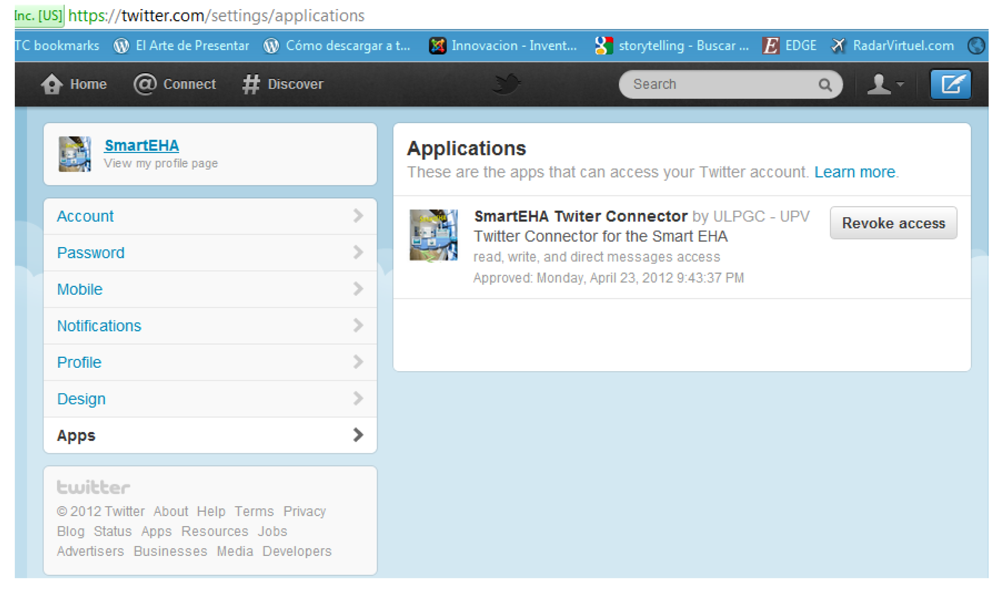The image size is (1000, 589).
Task: Open the Account settings section
Action: pyautogui.click(x=210, y=216)
